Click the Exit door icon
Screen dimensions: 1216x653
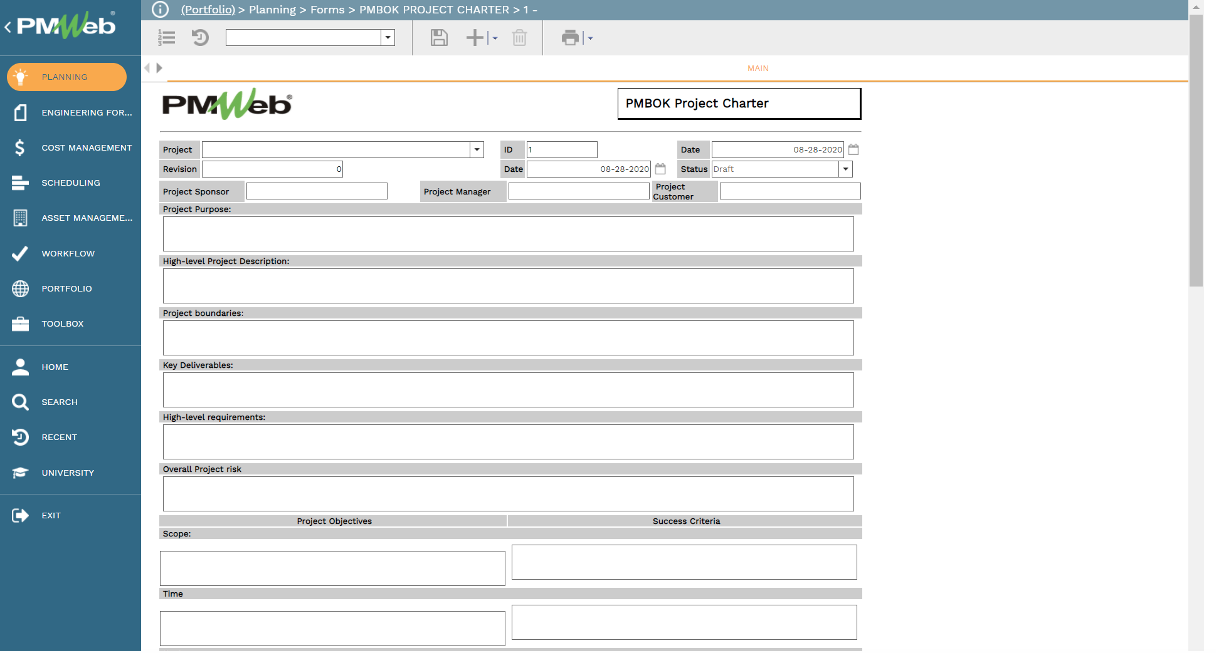click(20, 516)
